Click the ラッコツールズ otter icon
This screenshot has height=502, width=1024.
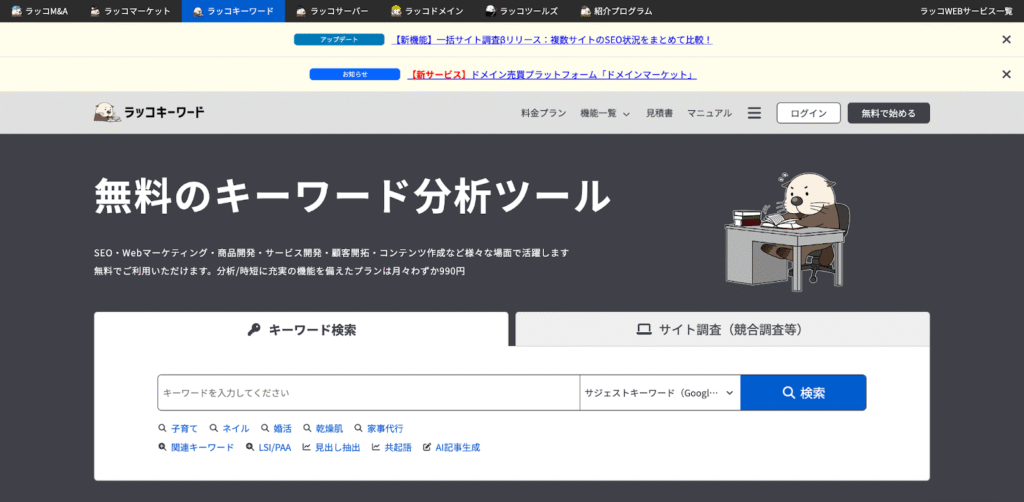point(491,11)
